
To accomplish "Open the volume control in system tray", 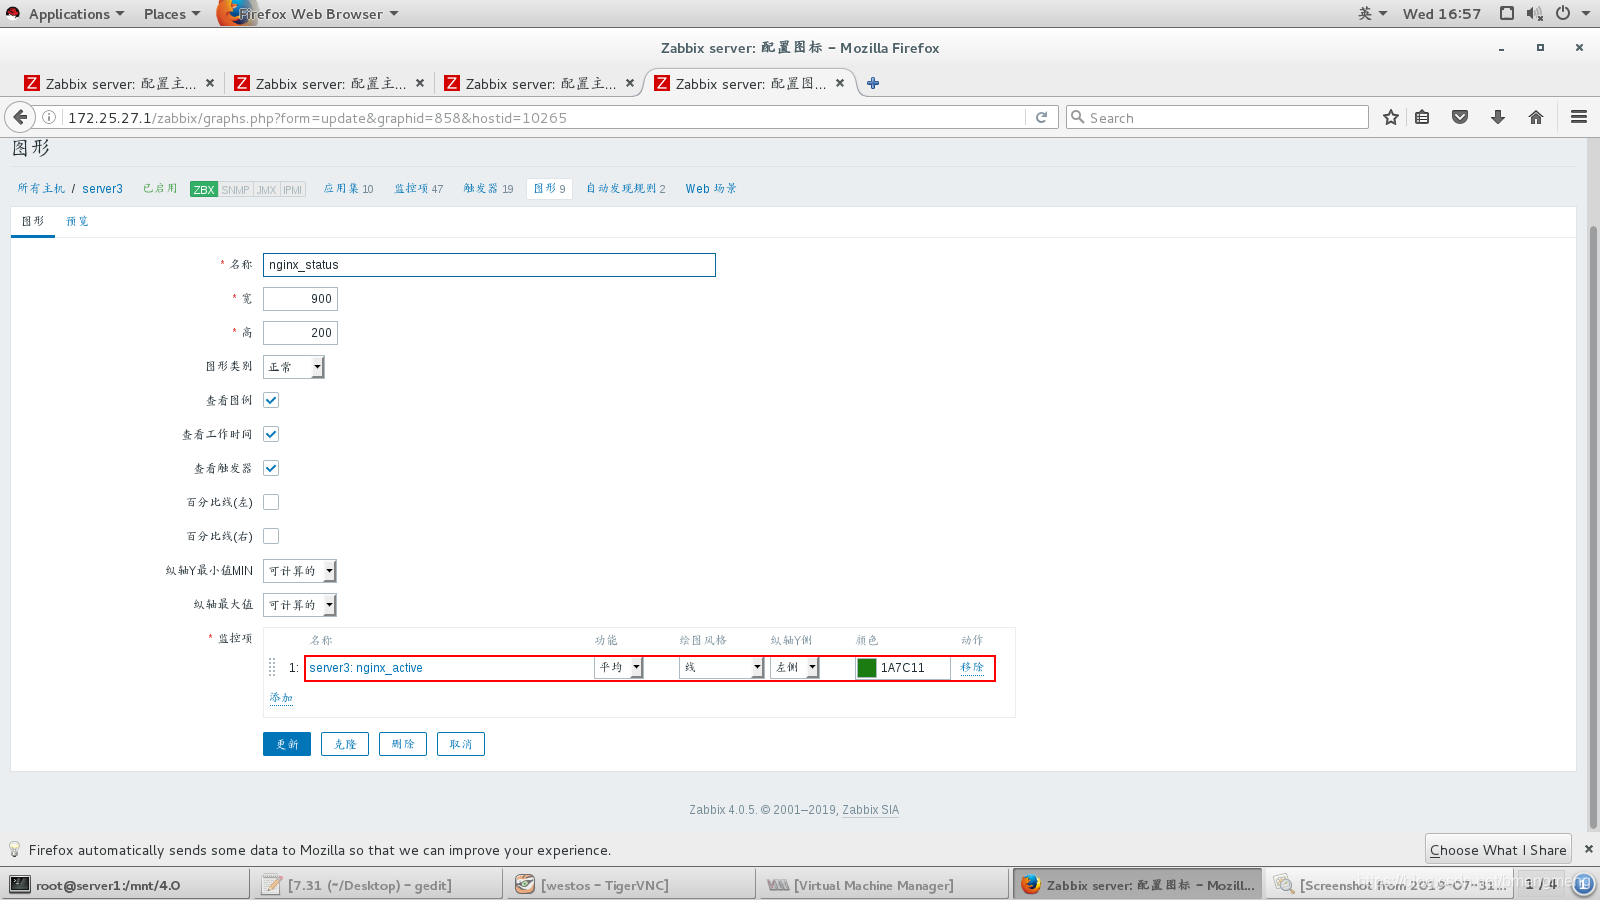I will (1534, 13).
